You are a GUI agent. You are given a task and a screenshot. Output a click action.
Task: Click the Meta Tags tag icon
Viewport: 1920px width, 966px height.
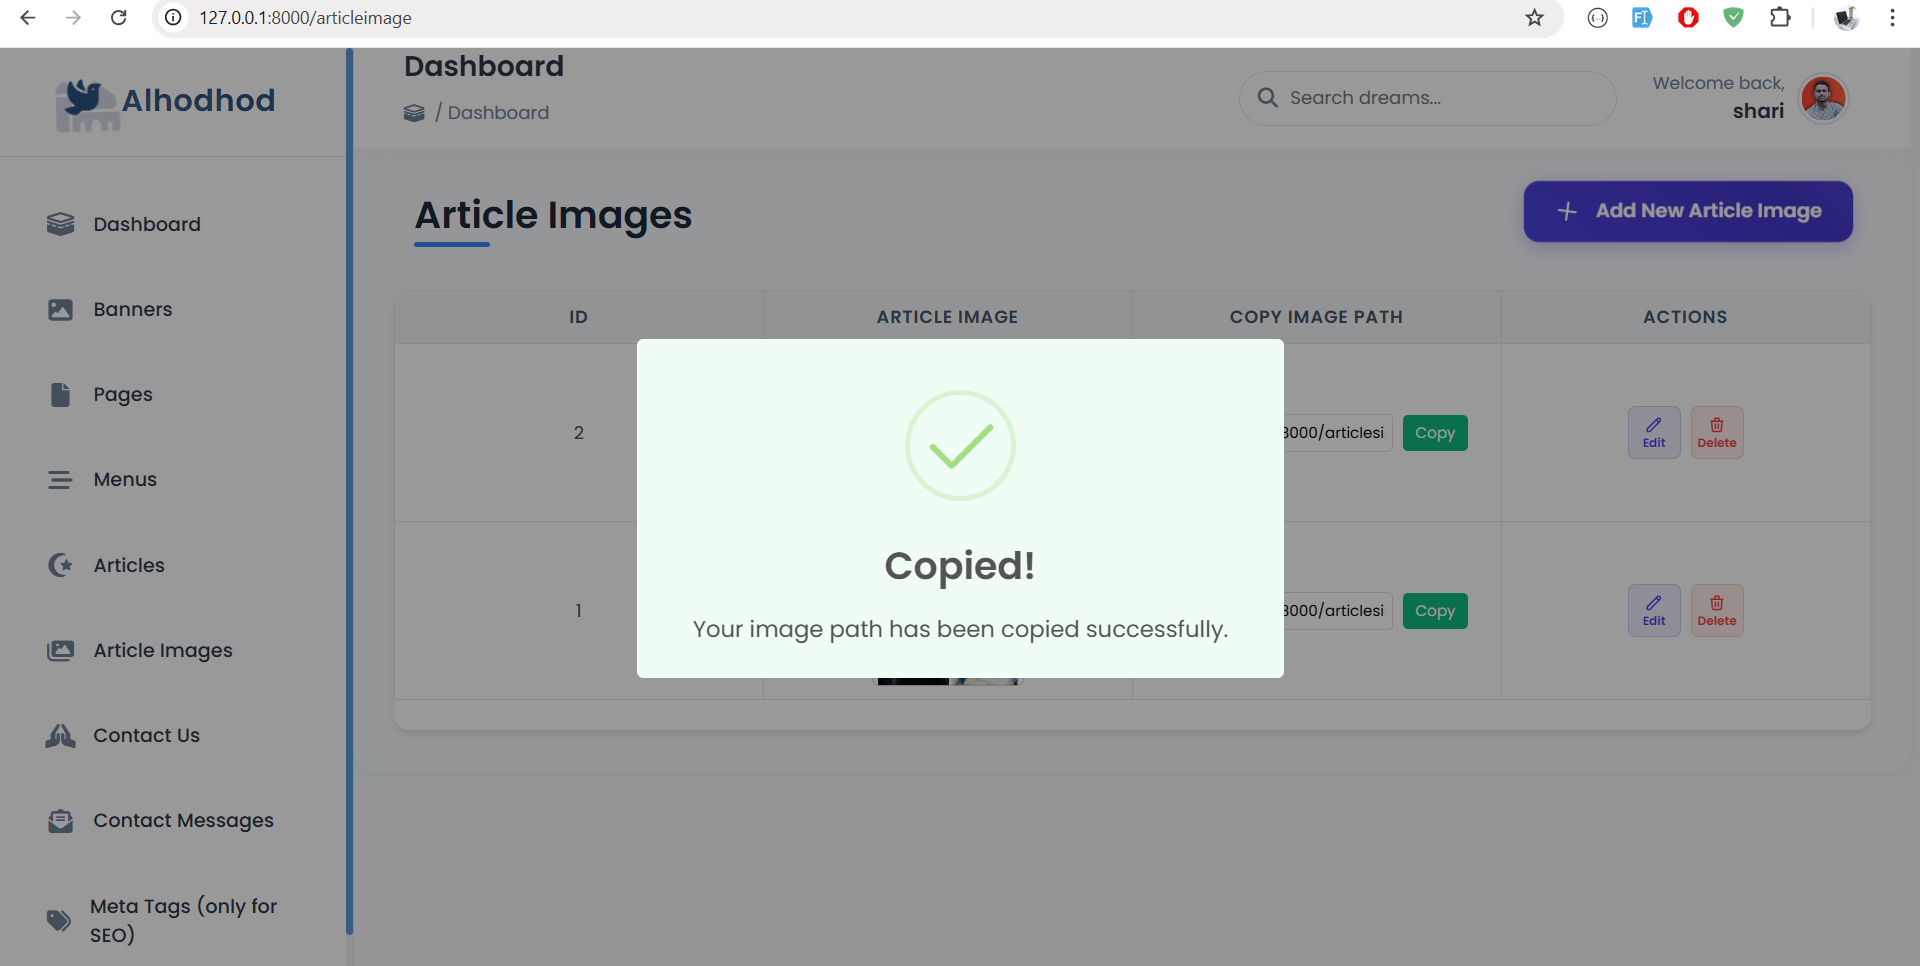pyautogui.click(x=59, y=920)
